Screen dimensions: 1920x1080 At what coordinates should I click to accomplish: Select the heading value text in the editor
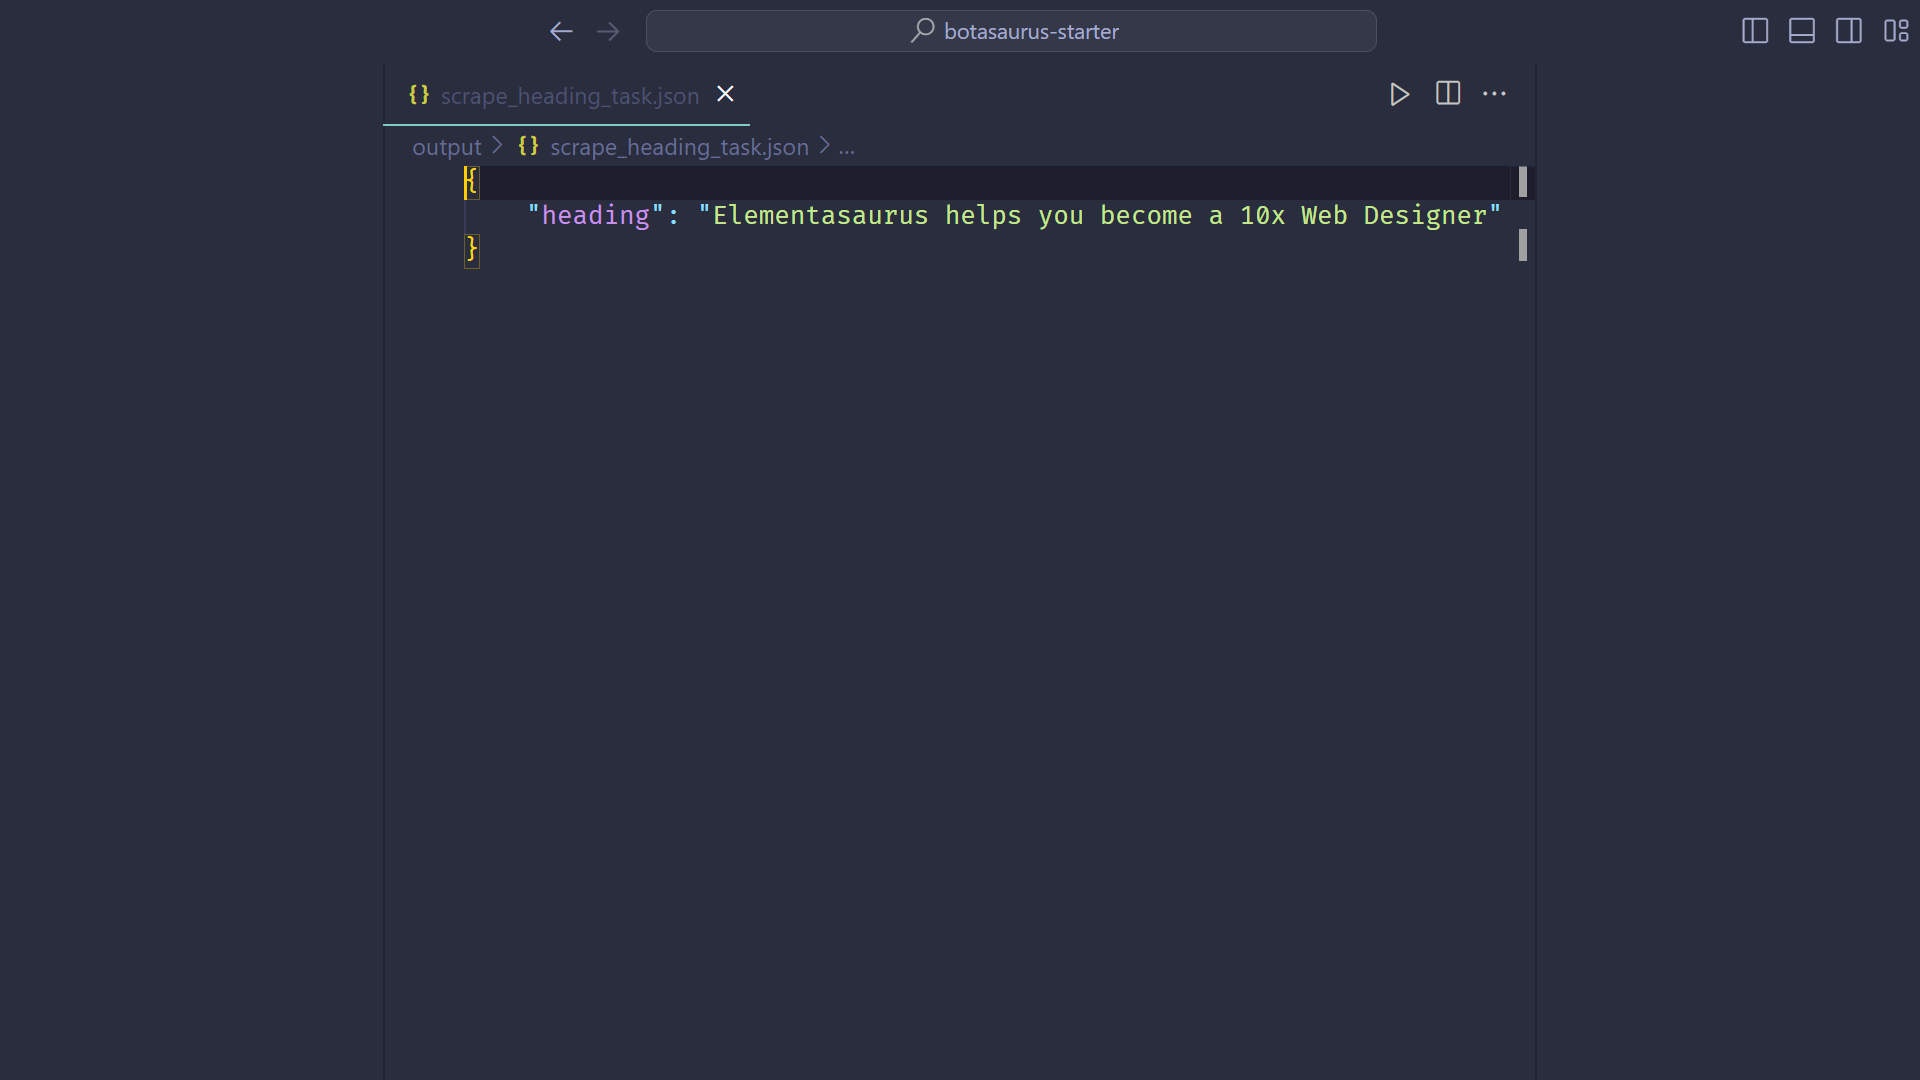pos(1098,215)
